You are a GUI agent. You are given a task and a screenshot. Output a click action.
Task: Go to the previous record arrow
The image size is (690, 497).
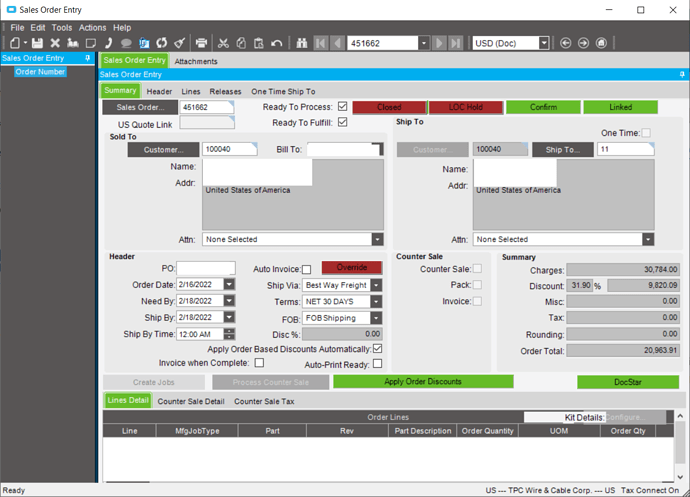(338, 43)
